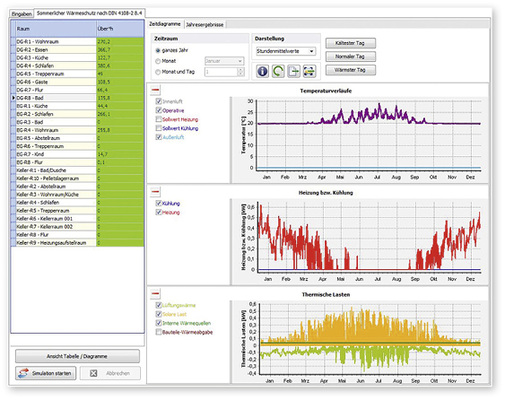Image resolution: width=505 pixels, height=400 pixels.
Task: Collapse the Temperaturverläufe chart with the red minus
Action: 155,90
